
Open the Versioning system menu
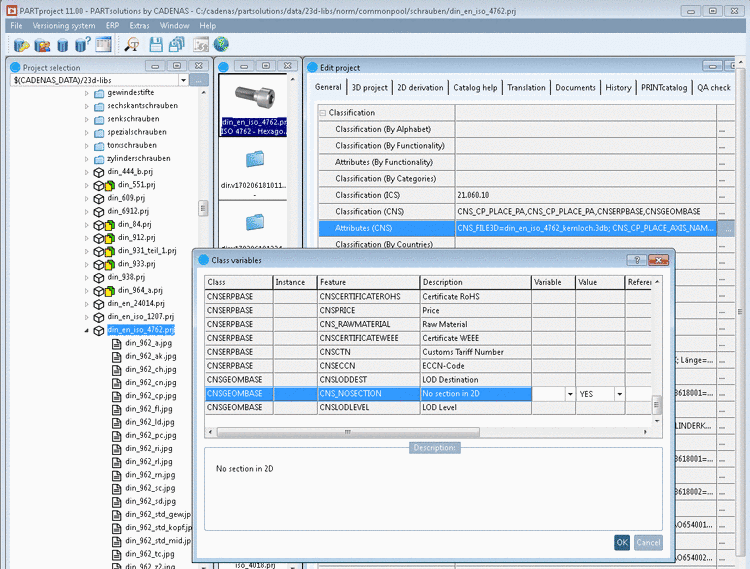62,25
